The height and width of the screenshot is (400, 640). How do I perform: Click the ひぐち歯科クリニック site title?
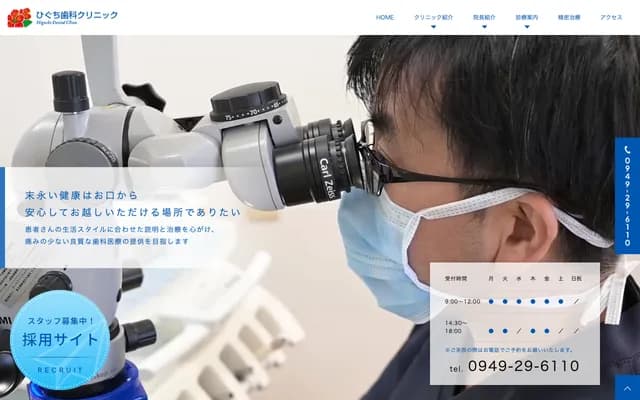pos(77,15)
